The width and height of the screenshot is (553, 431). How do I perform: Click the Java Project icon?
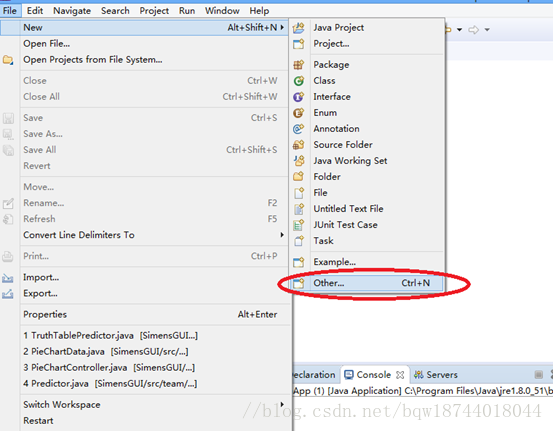299,28
